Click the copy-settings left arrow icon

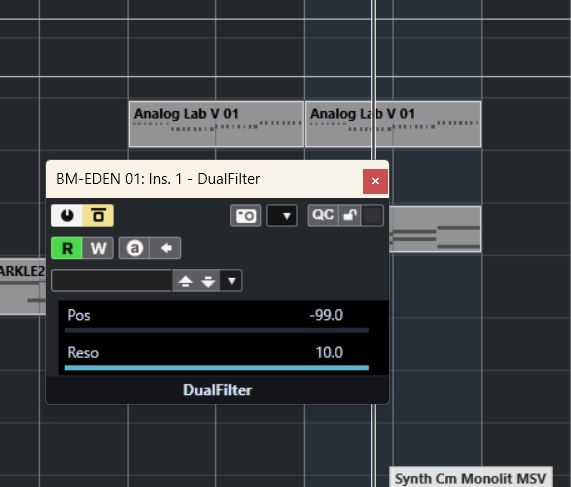coord(165,248)
